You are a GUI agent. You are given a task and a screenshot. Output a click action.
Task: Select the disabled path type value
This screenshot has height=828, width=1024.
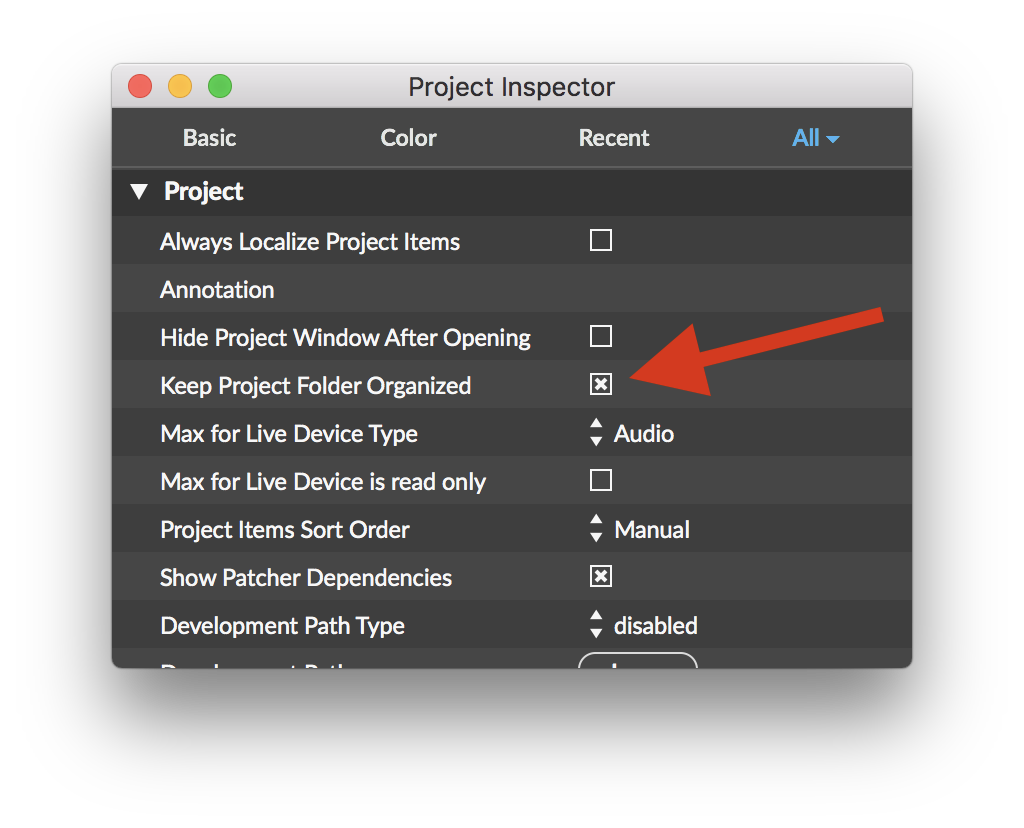click(656, 626)
